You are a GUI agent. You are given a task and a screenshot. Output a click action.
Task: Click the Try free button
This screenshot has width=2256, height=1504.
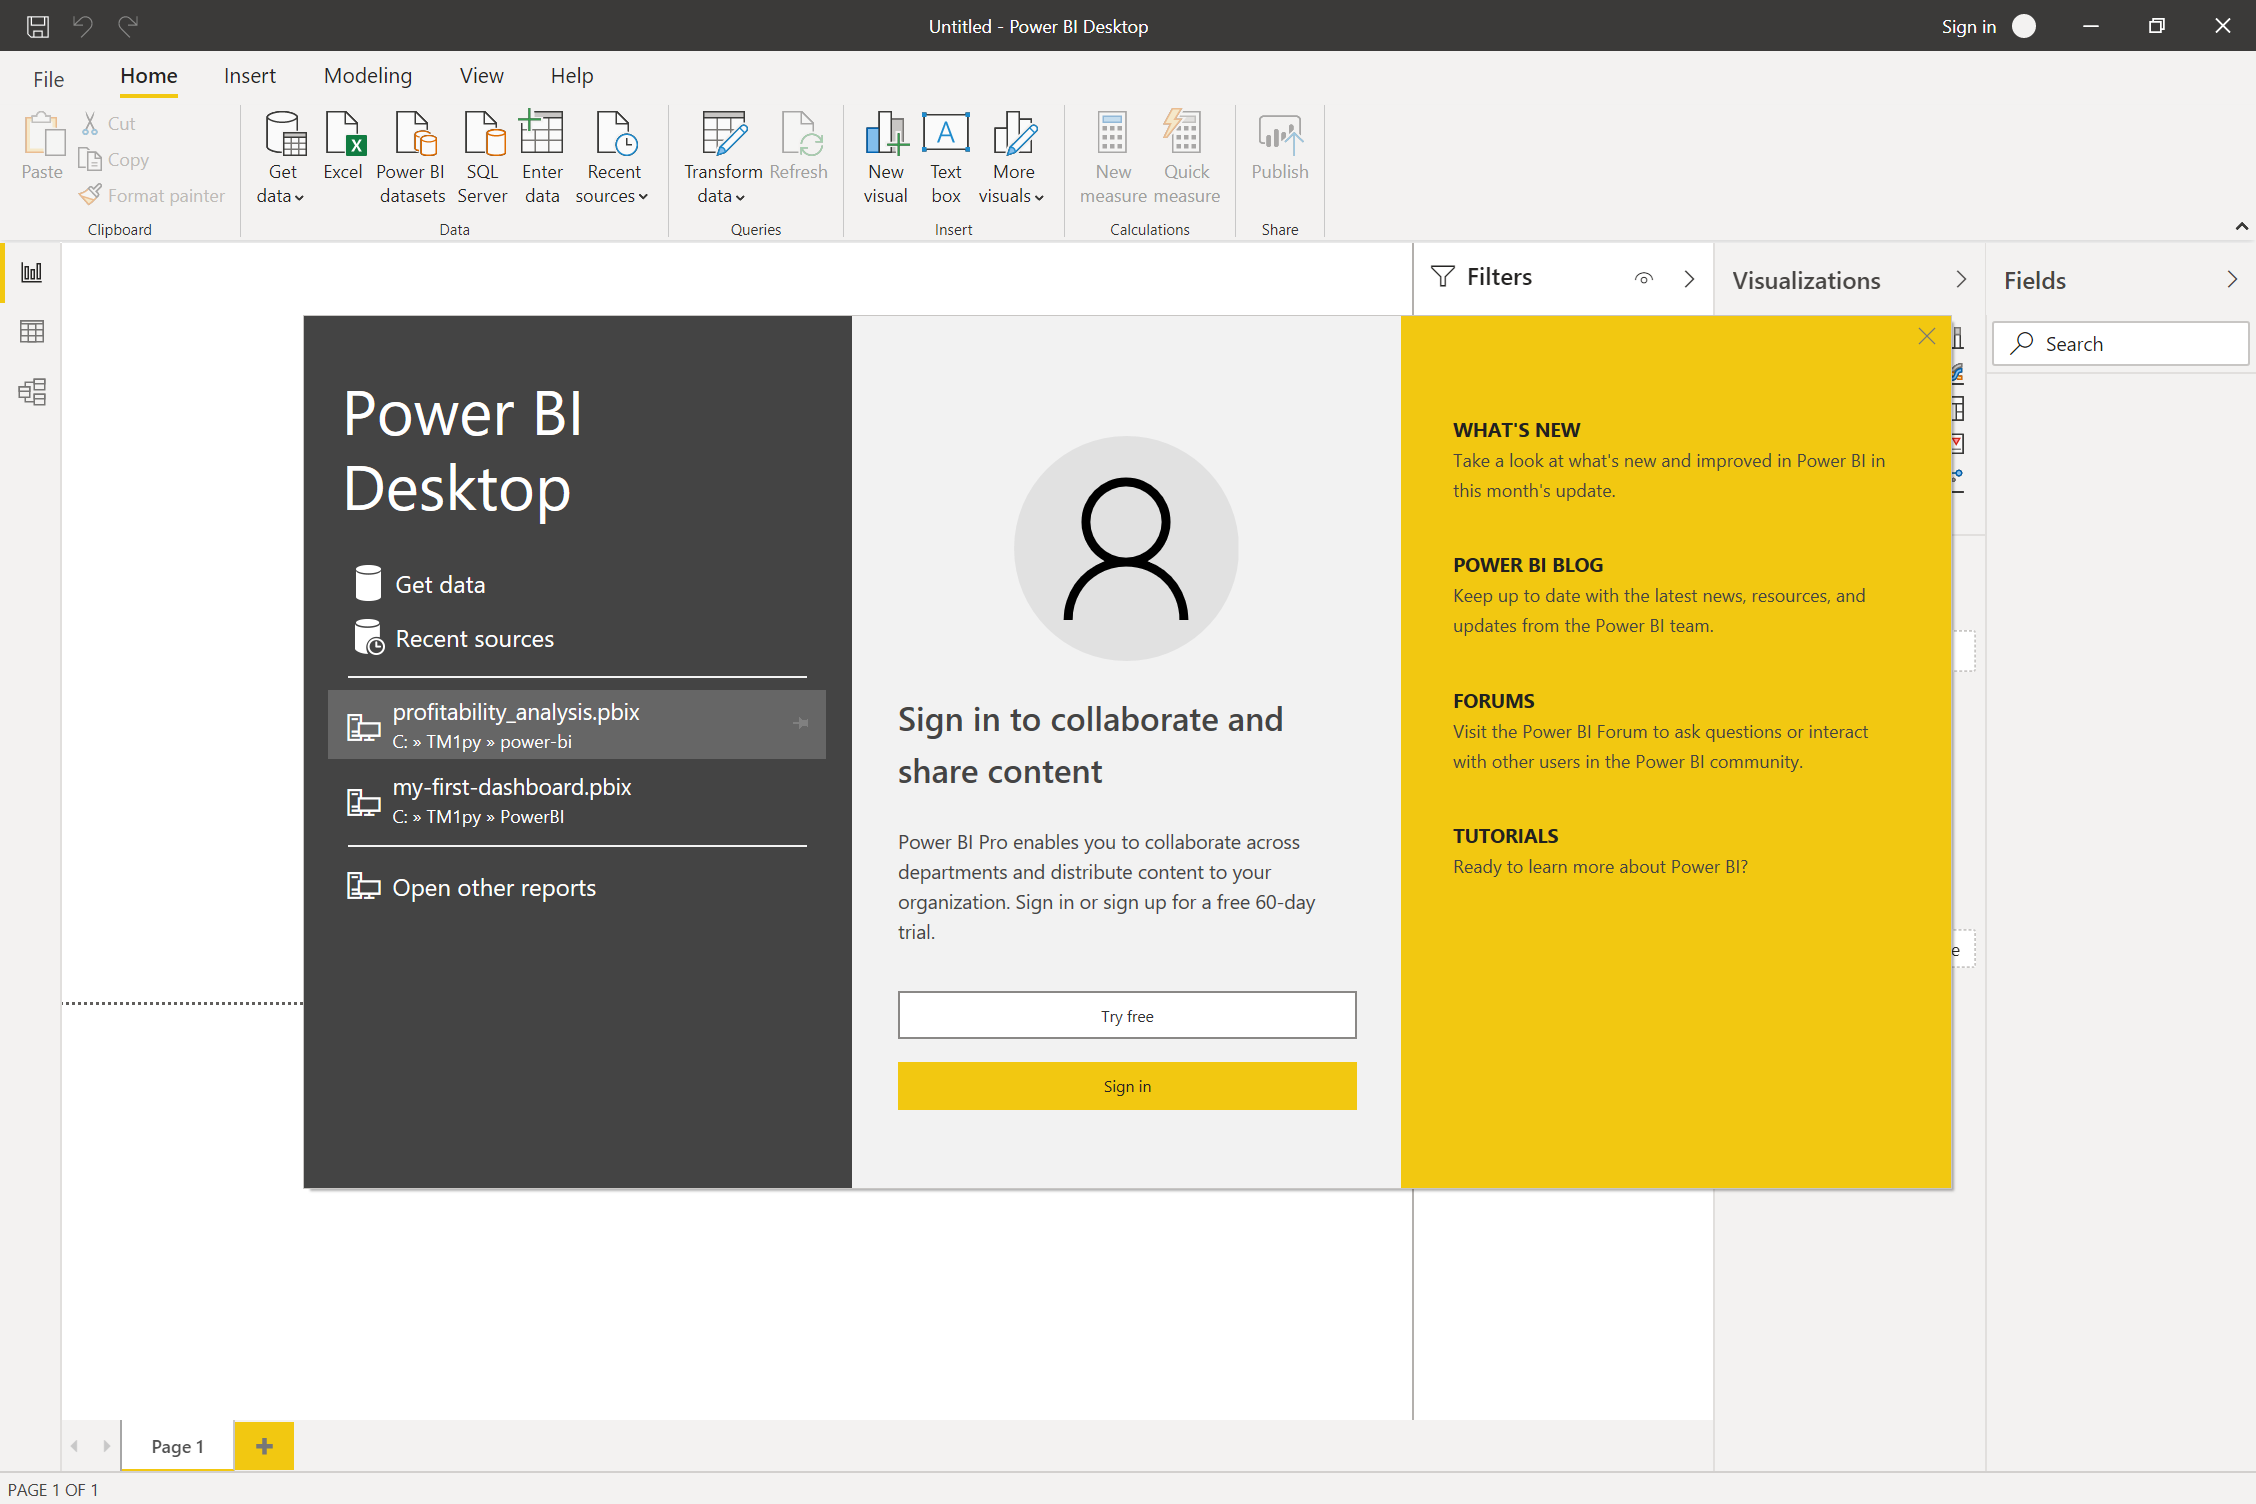(1126, 1016)
